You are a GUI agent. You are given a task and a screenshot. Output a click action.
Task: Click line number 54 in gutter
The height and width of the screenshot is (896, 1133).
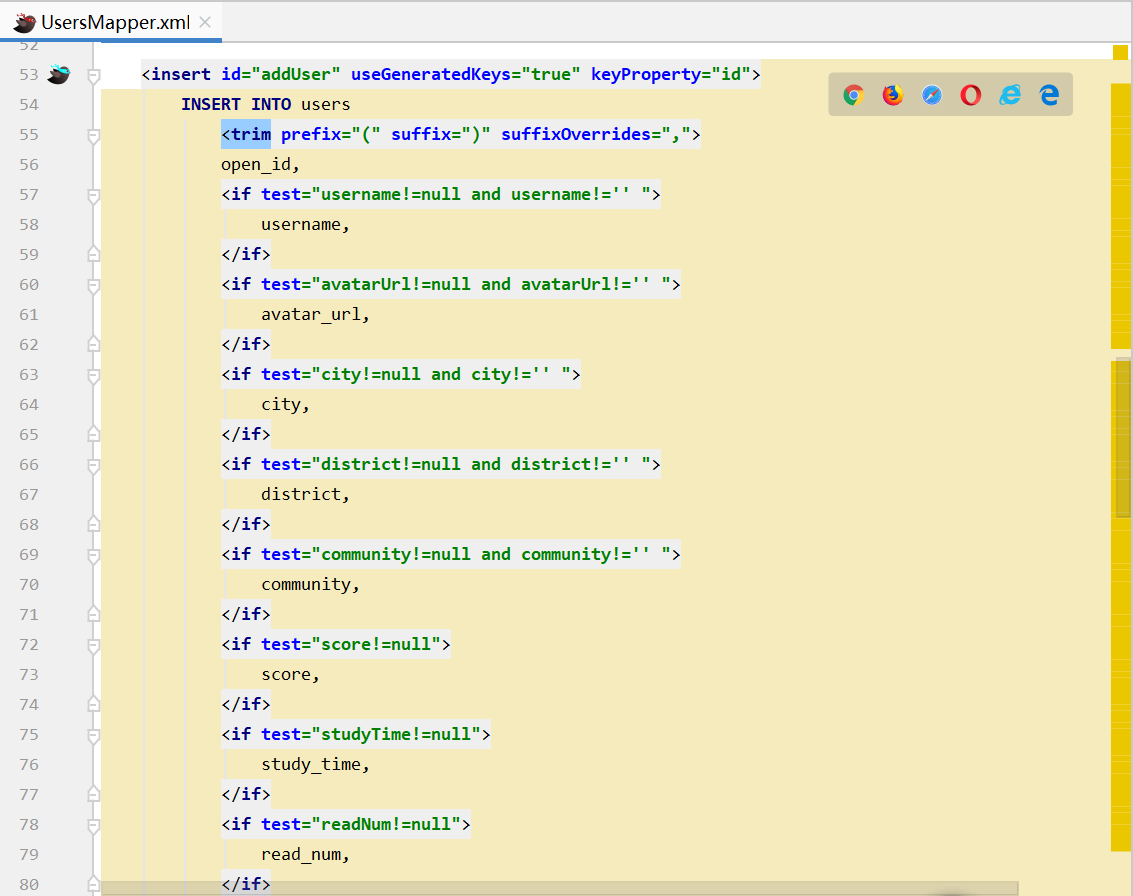(29, 105)
